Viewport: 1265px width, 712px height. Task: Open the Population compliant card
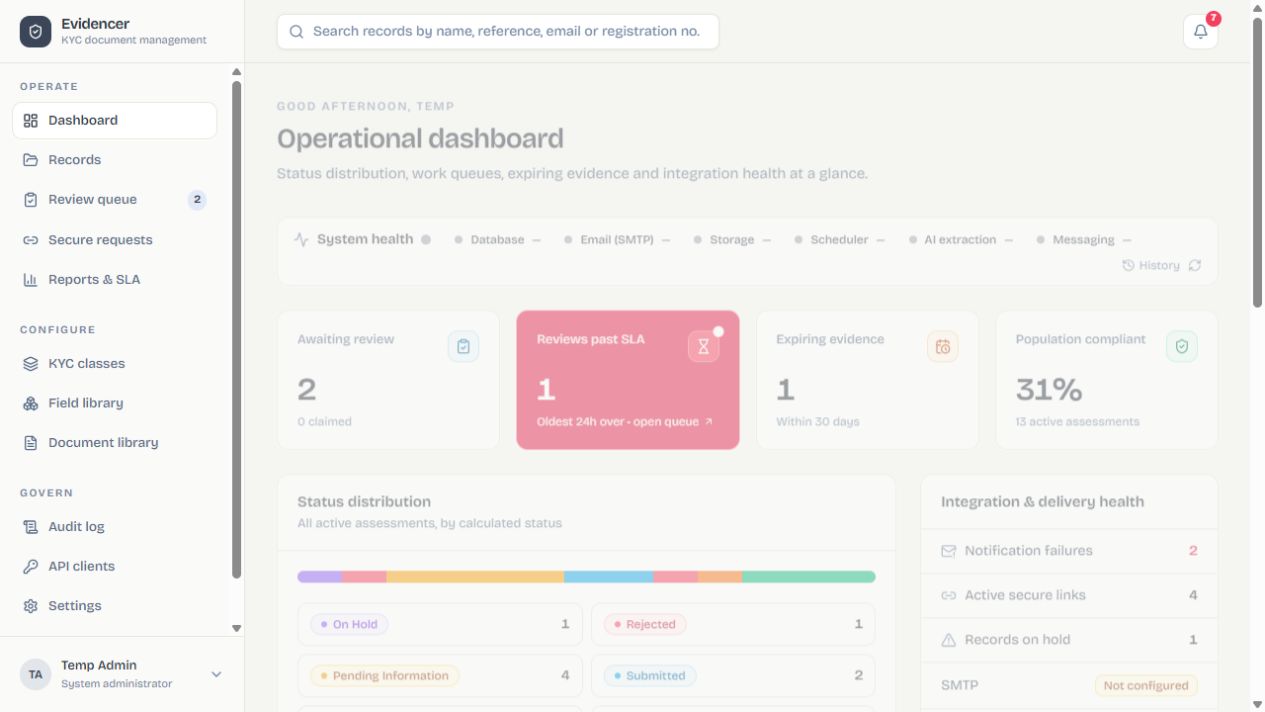(1107, 380)
